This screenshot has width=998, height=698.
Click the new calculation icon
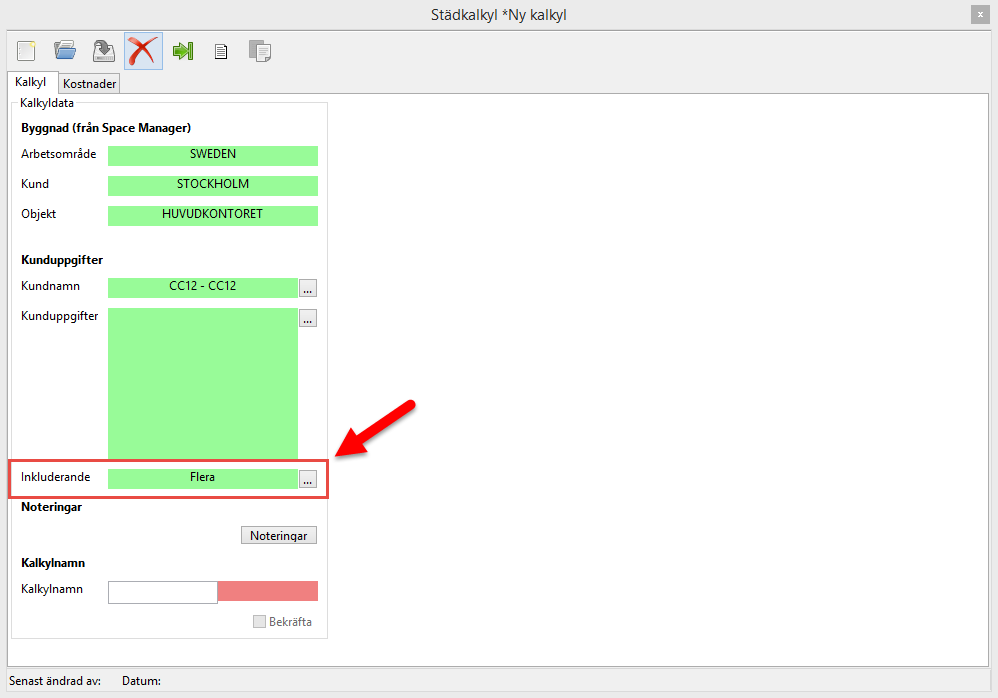pyautogui.click(x=26, y=50)
